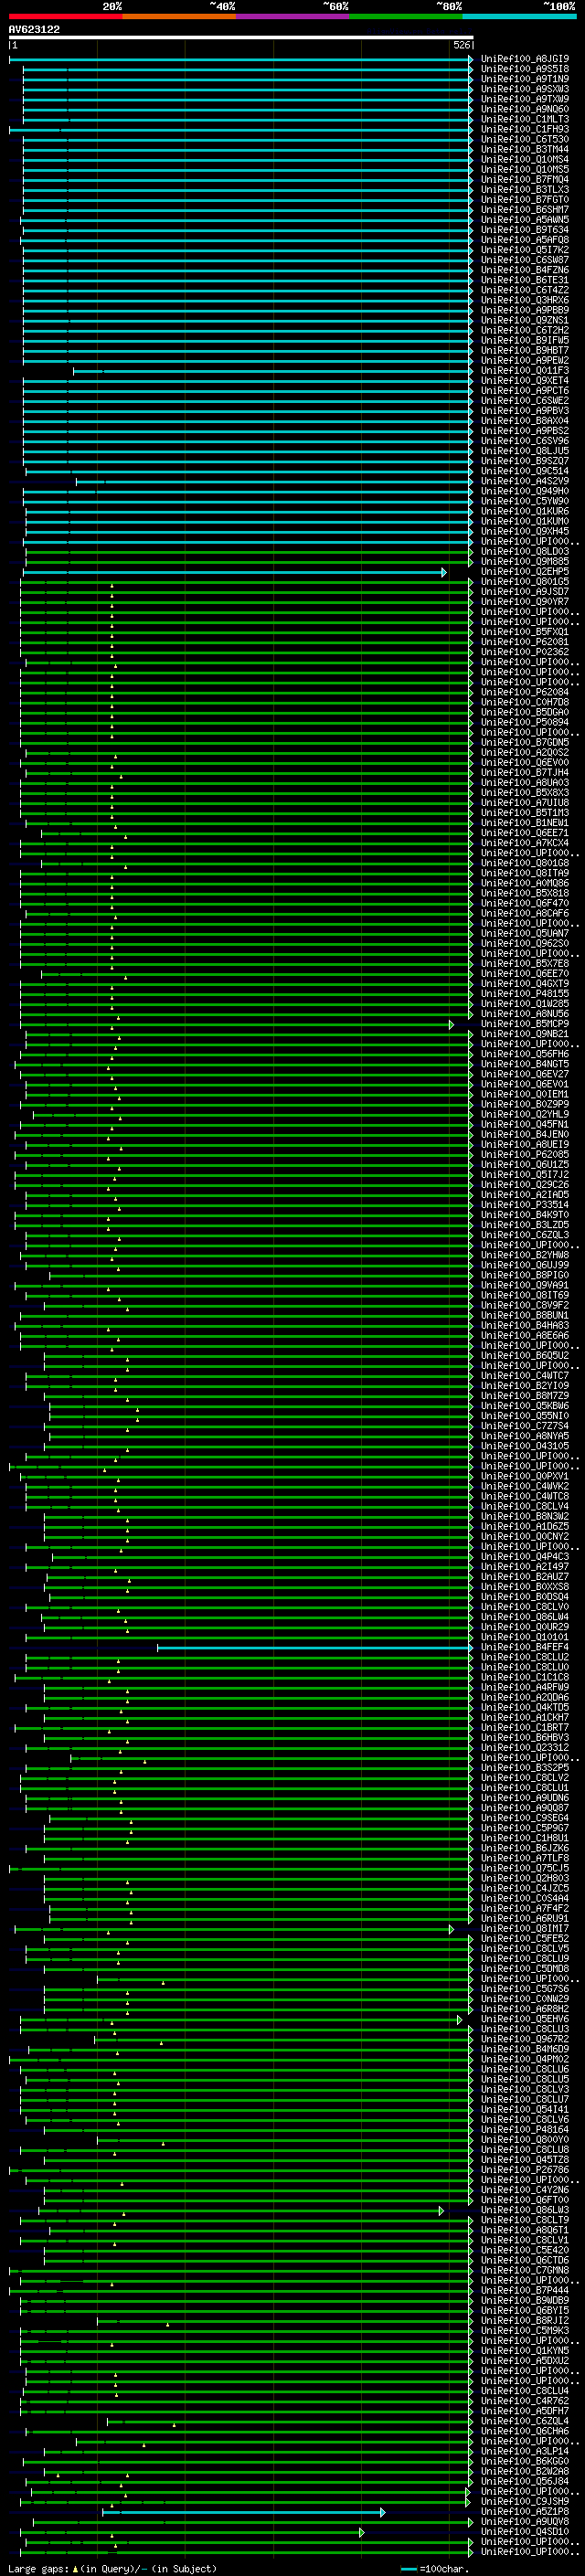Open hit UniRef100_B7P444

pyautogui.click(x=525, y=2290)
